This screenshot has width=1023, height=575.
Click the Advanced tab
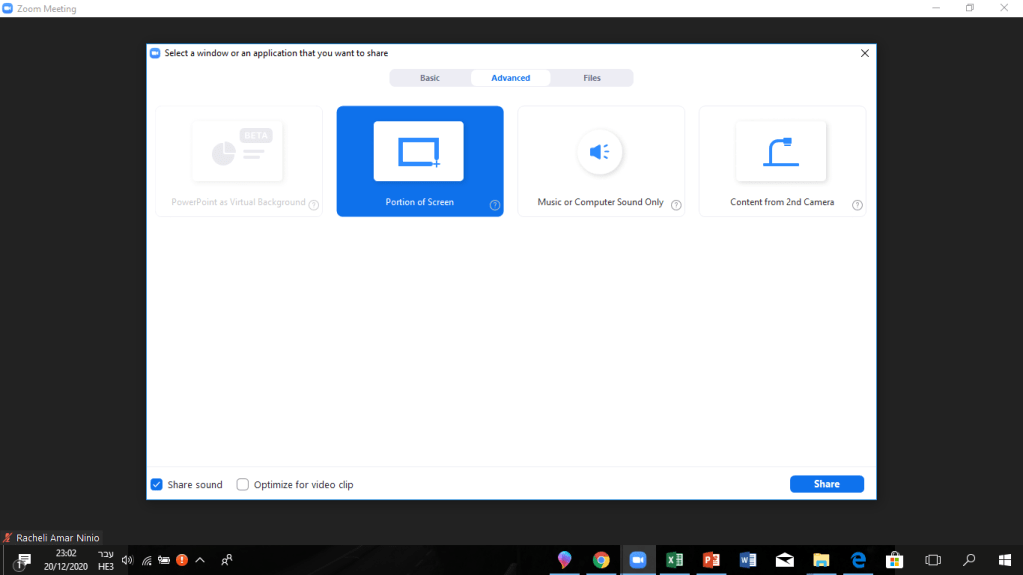click(x=510, y=78)
